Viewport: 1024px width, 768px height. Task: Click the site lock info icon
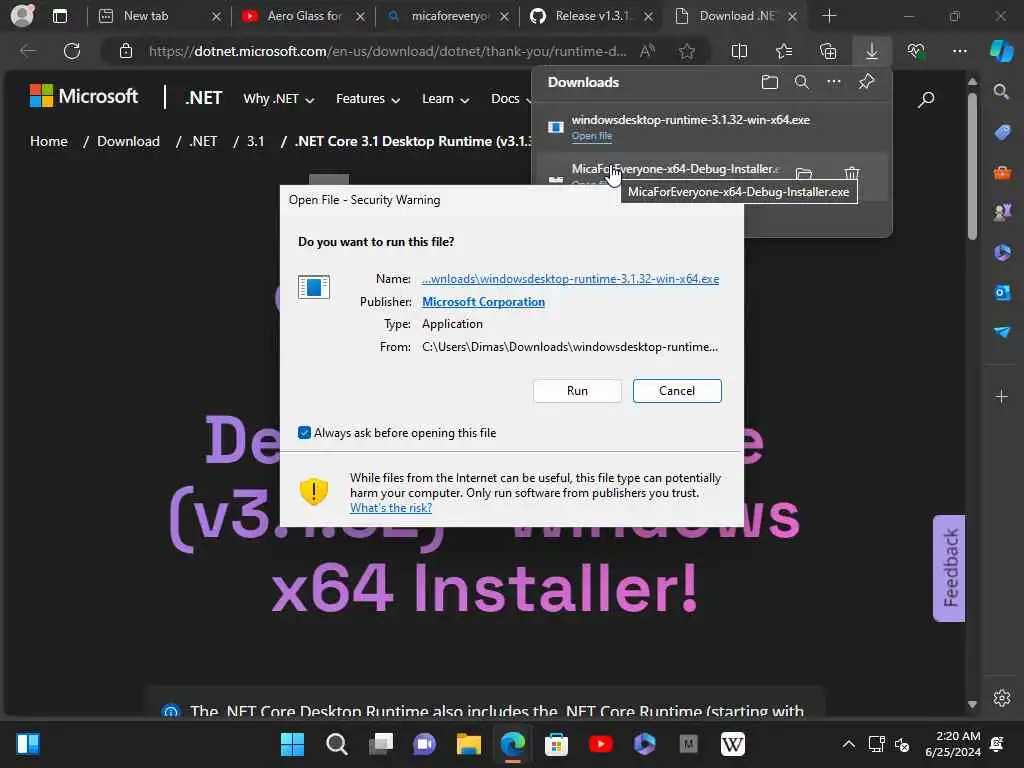tap(126, 51)
